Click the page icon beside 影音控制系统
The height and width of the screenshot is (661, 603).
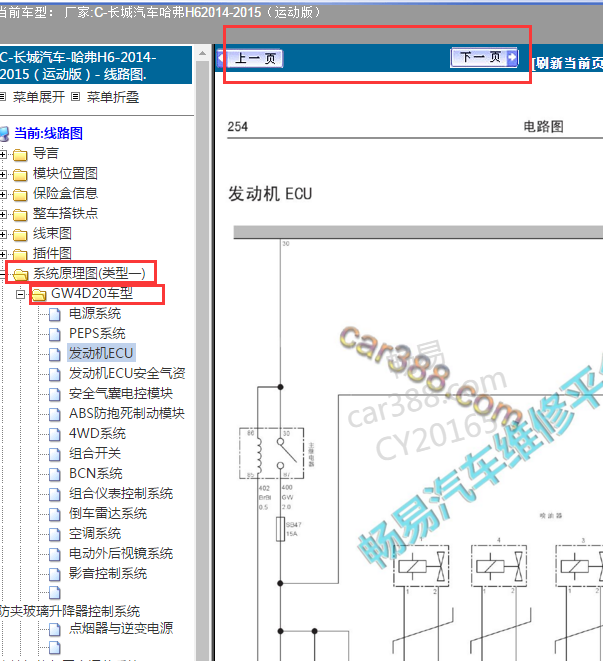54,575
